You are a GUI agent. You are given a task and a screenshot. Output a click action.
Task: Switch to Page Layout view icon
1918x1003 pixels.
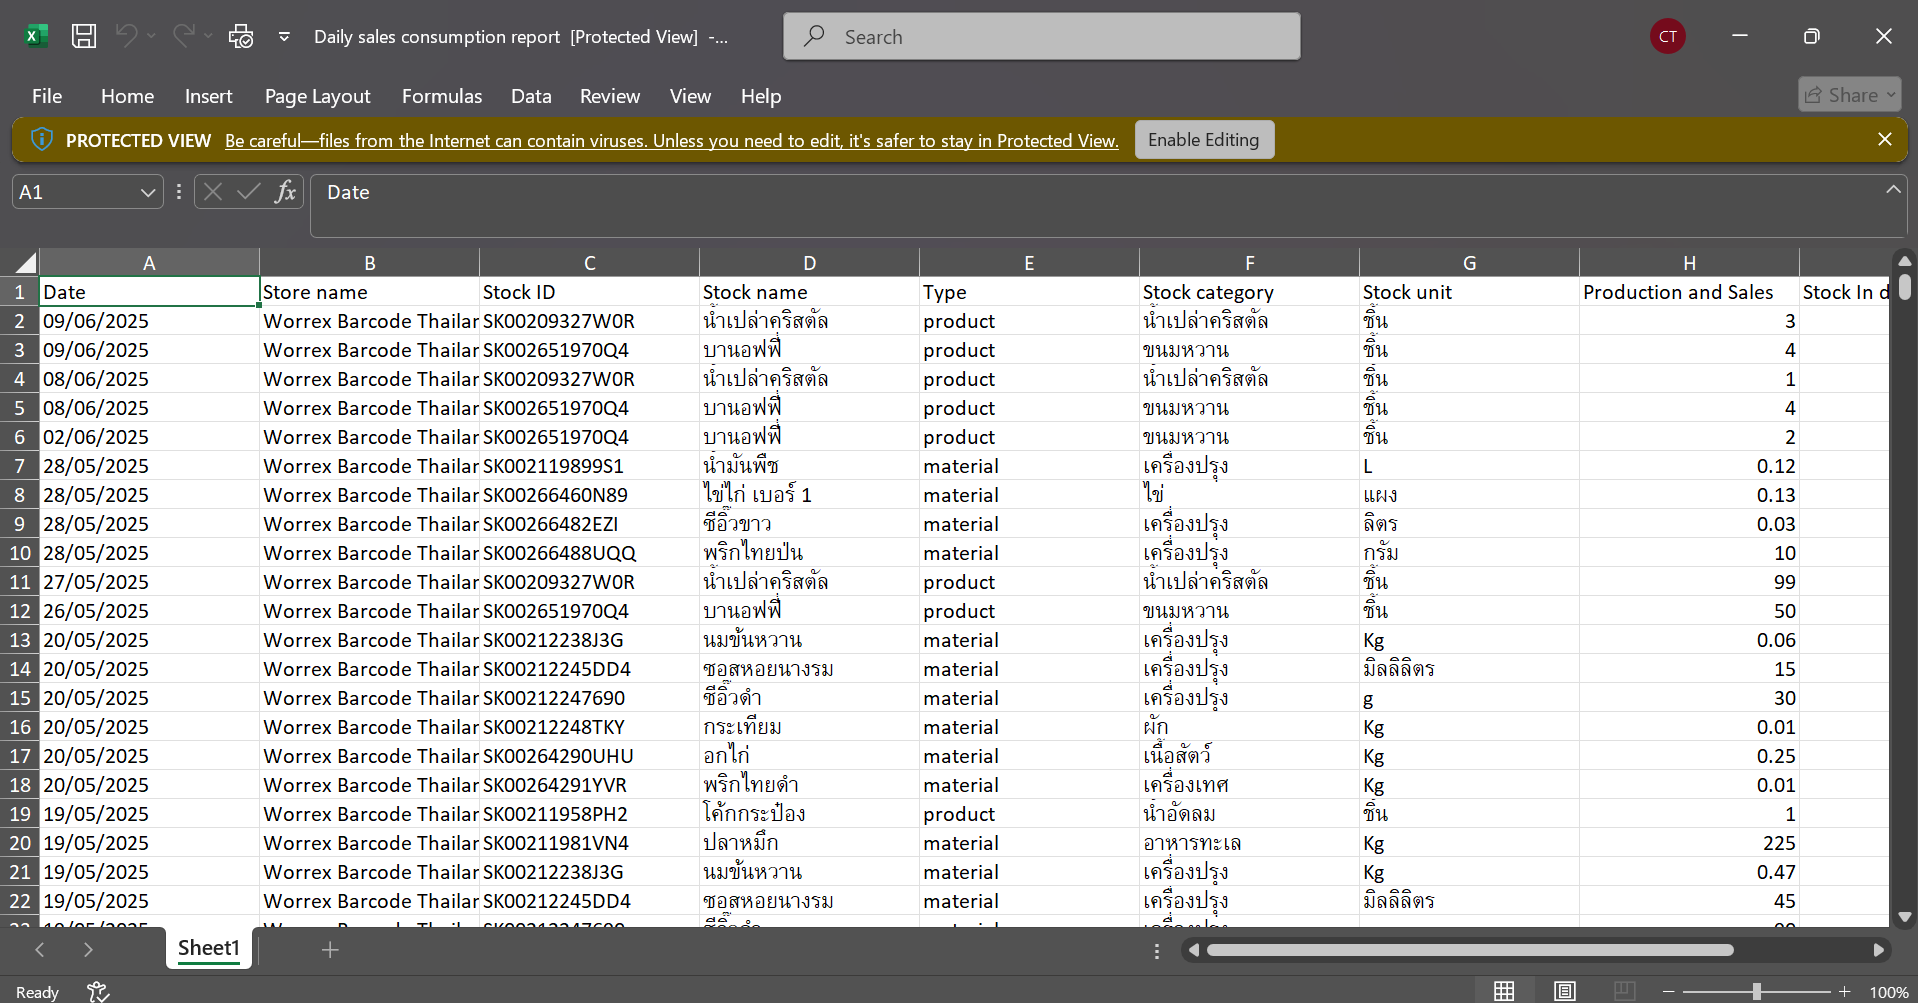(1565, 991)
